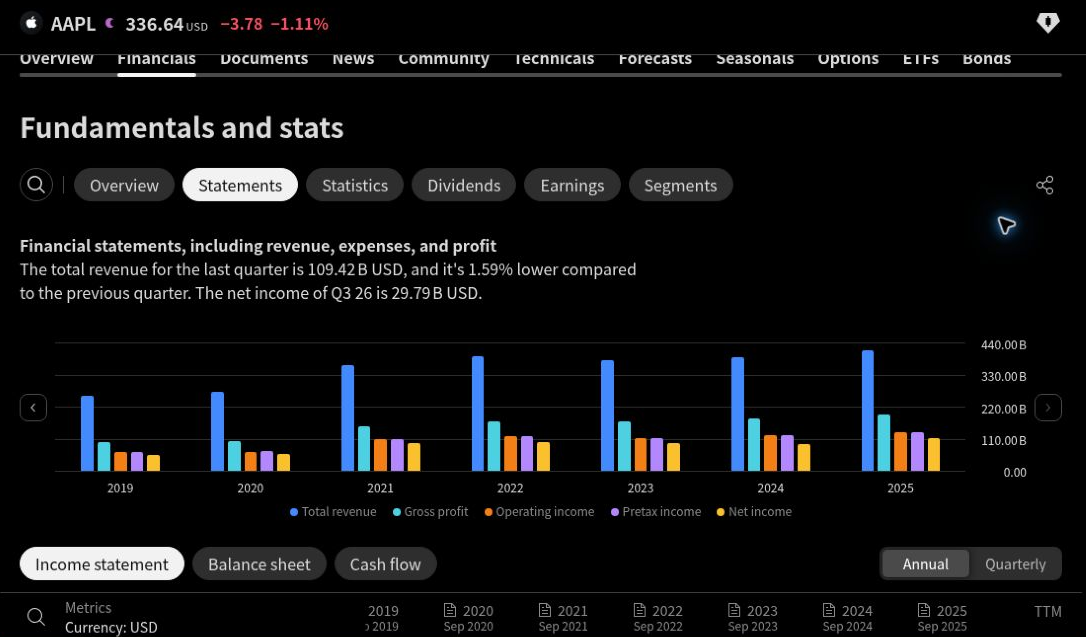The height and width of the screenshot is (637, 1086).
Task: Select the Dividends pill
Action: (x=464, y=185)
